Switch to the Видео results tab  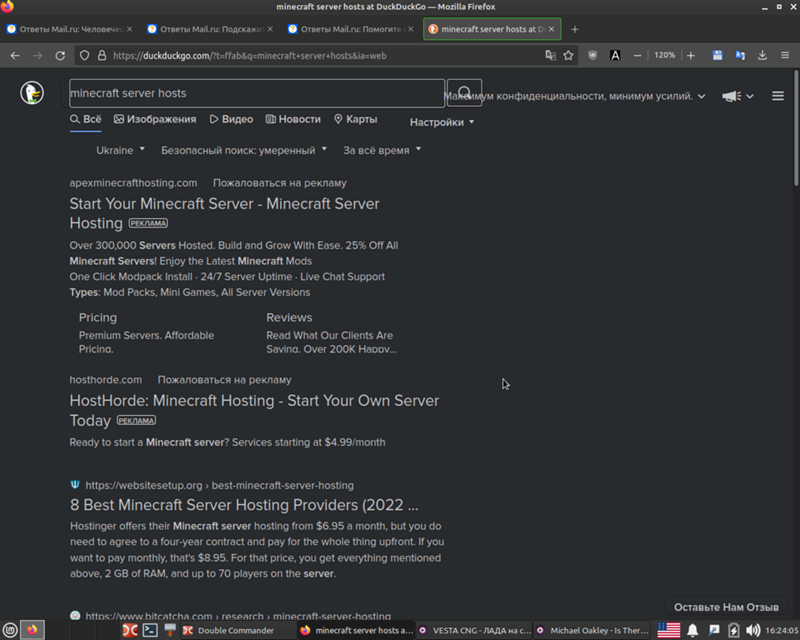pyautogui.click(x=231, y=119)
